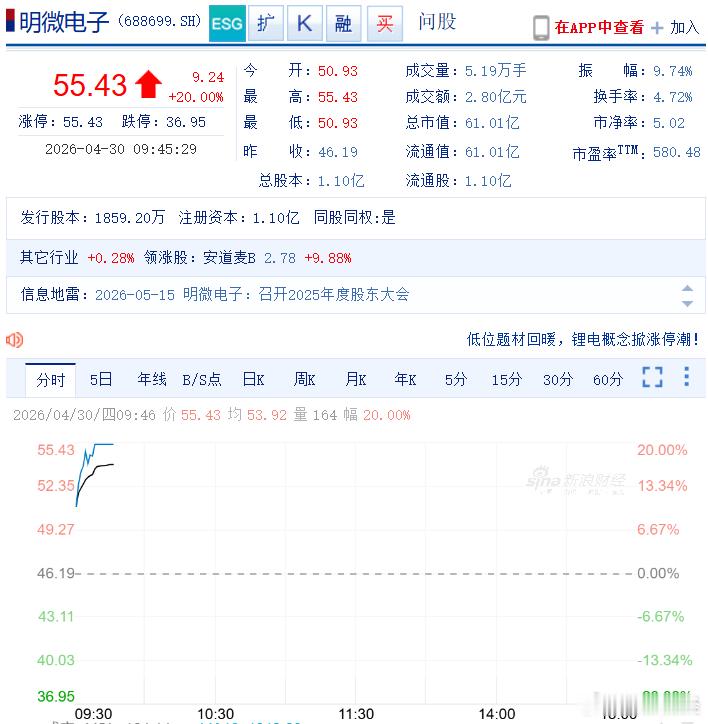The image size is (708, 724).
Task: Select the 分时 chart tab
Action: 50,380
